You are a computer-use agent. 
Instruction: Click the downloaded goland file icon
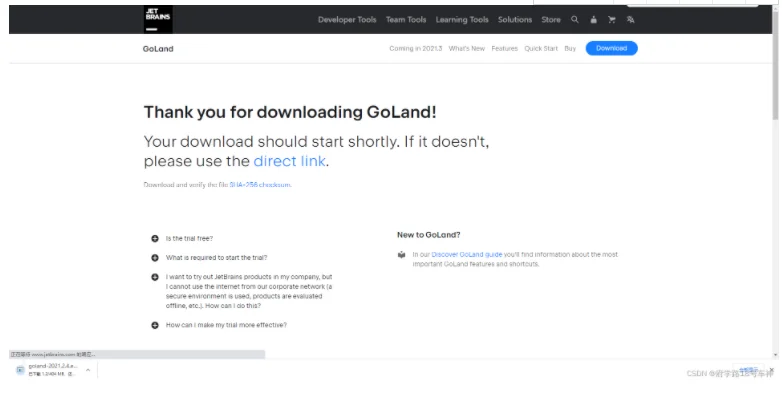pos(20,370)
